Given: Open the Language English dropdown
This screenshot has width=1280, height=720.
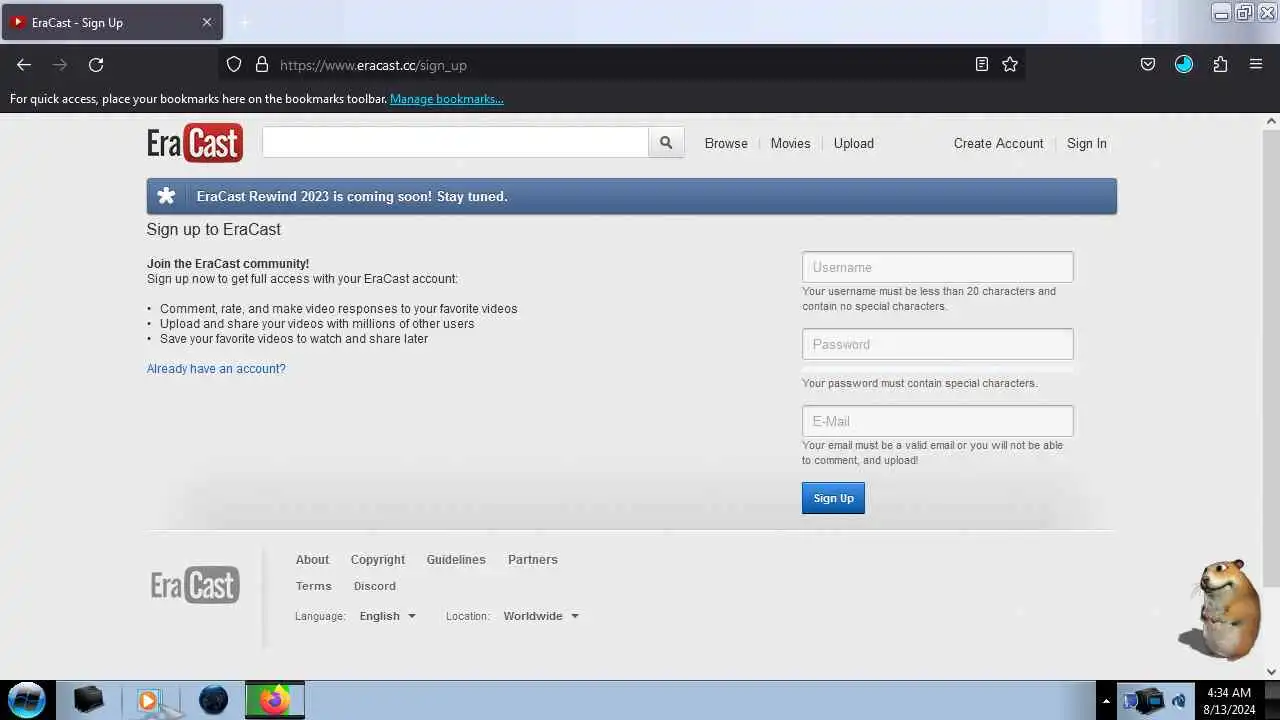Looking at the screenshot, I should [x=387, y=616].
